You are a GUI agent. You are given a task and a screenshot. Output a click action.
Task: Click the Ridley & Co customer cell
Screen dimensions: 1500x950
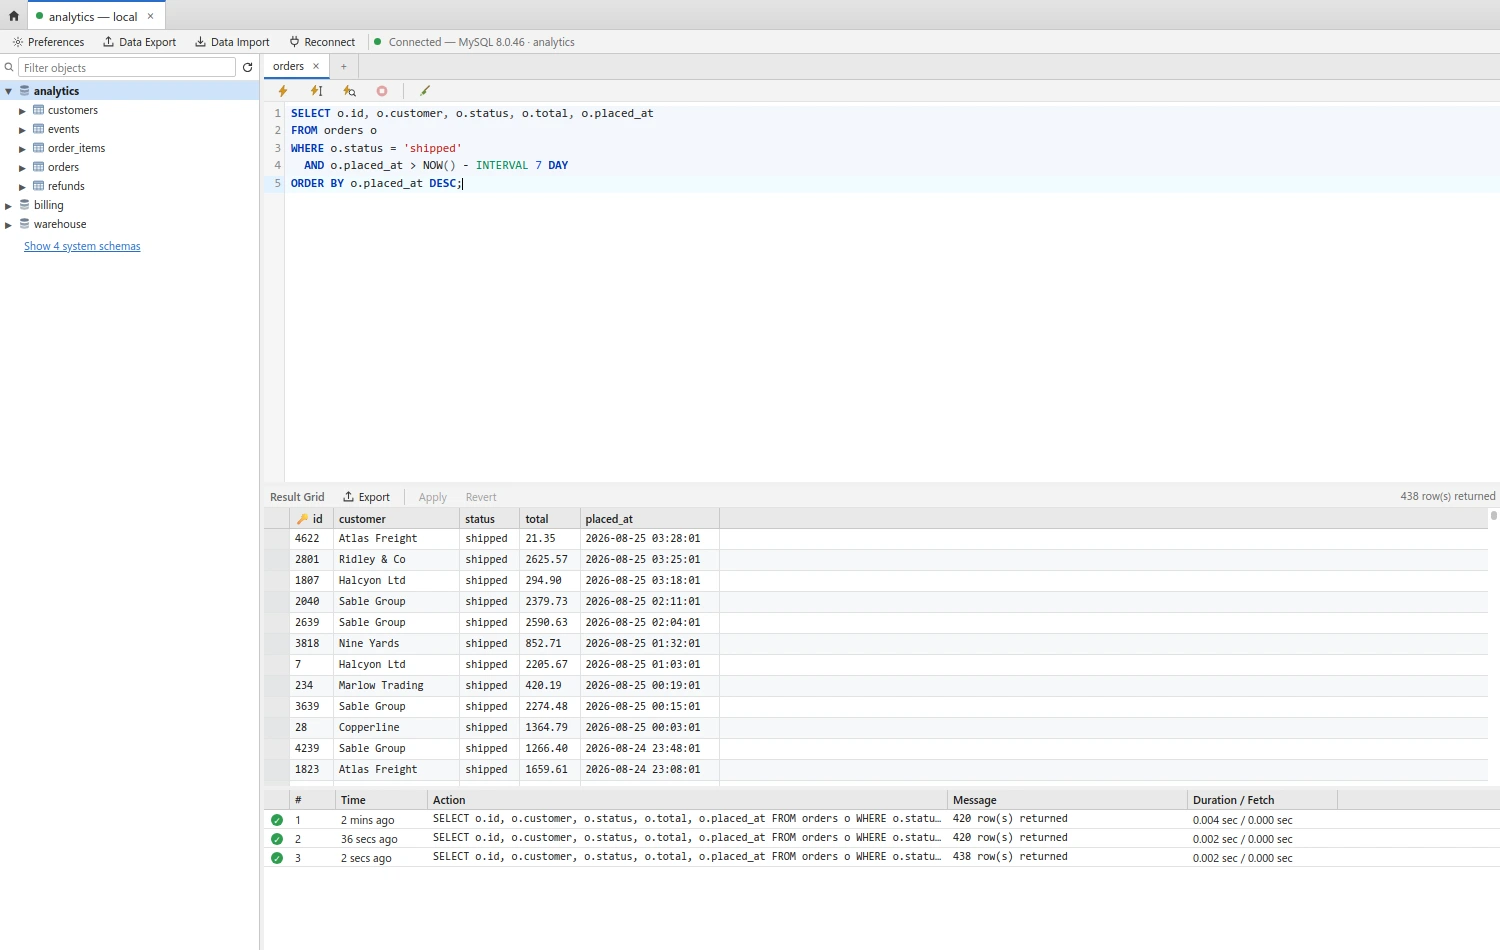pos(396,559)
